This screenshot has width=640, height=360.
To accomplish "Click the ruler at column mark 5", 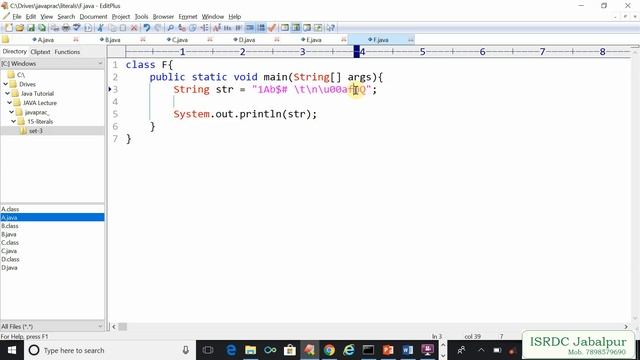I will 422,52.
